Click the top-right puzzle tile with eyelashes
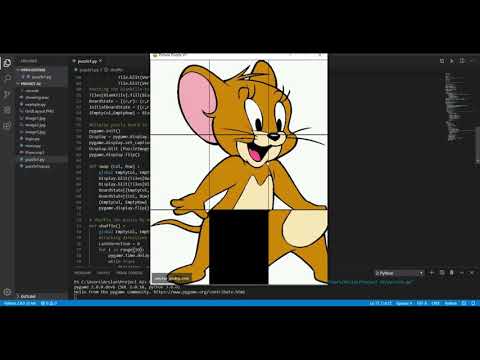 tap(298, 97)
